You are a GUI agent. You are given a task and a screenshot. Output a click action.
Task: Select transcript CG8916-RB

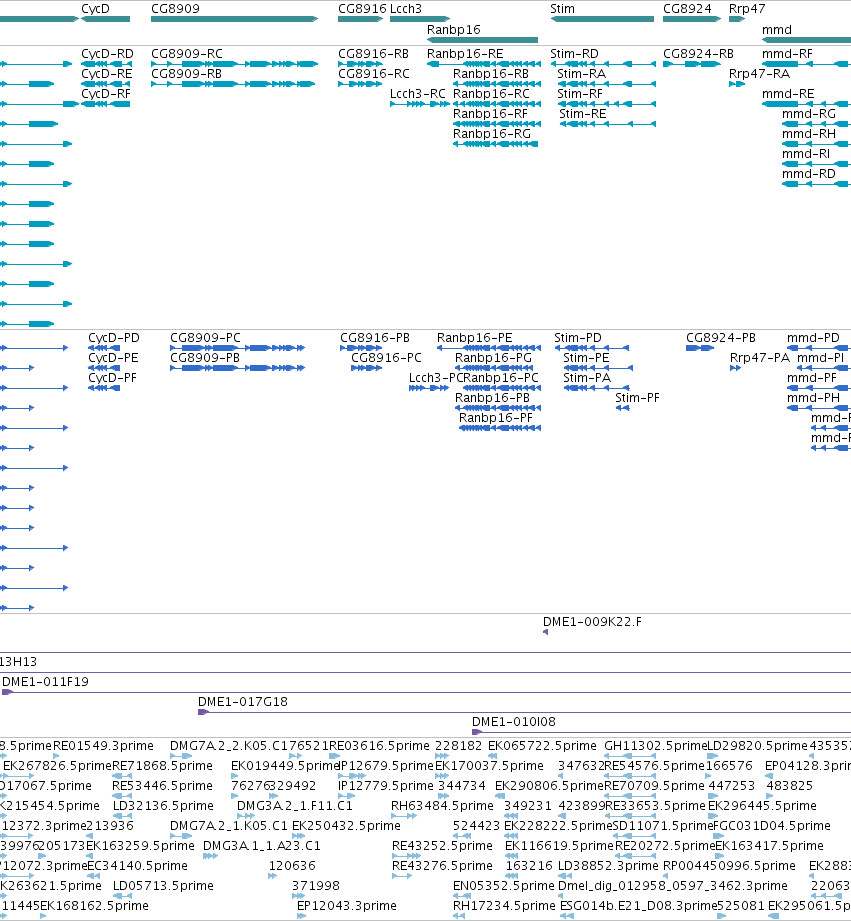(x=360, y=64)
